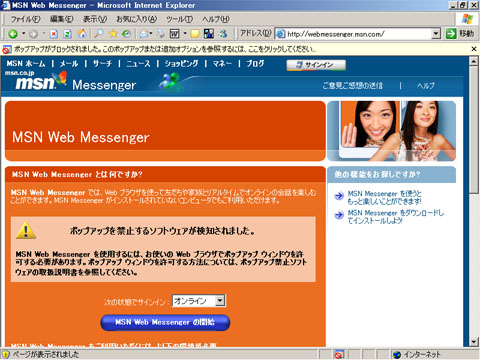Viewport: 480px width, 360px height.
Task: Click the MSN Web Messenger の開始 button
Action: 165,322
